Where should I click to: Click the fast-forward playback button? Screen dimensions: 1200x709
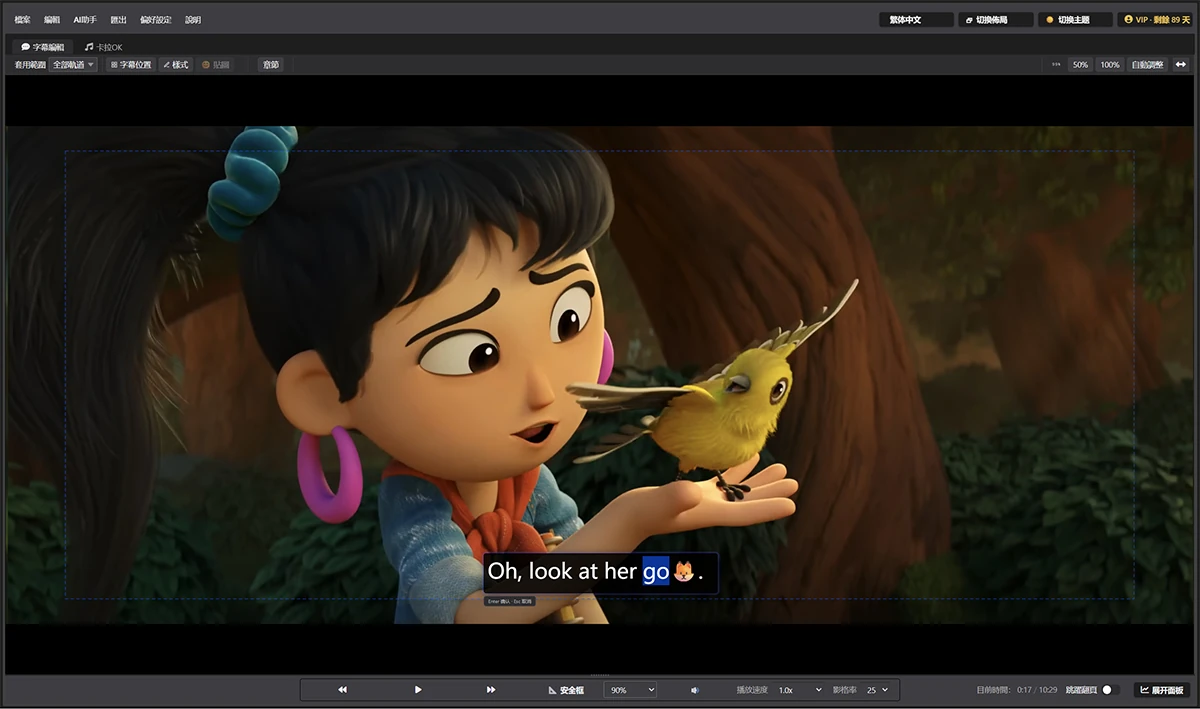coord(491,690)
